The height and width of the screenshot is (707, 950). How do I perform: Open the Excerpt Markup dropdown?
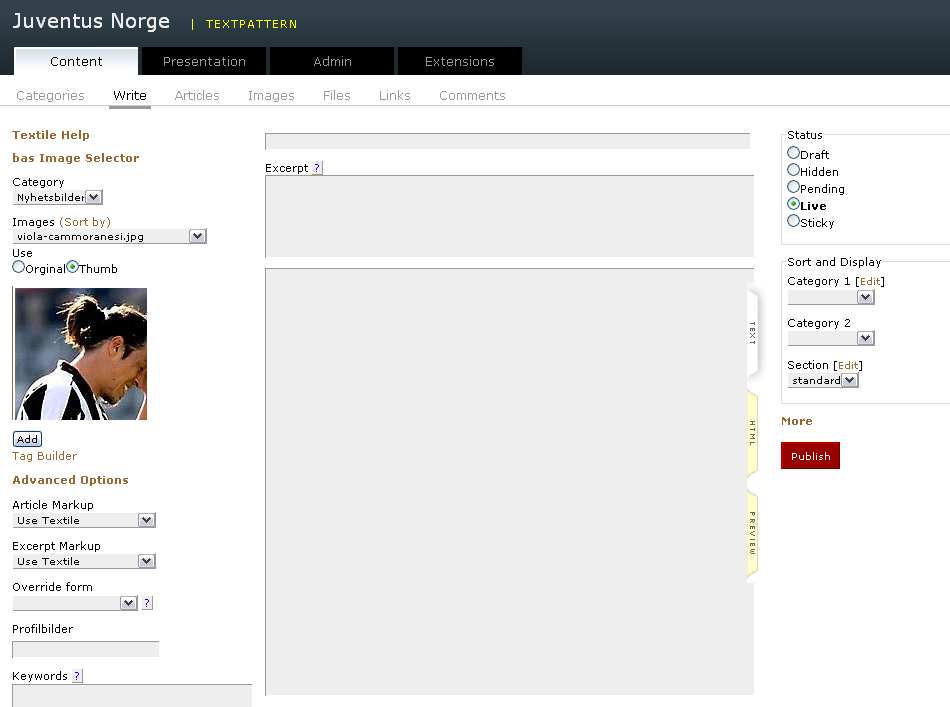[x=84, y=561]
